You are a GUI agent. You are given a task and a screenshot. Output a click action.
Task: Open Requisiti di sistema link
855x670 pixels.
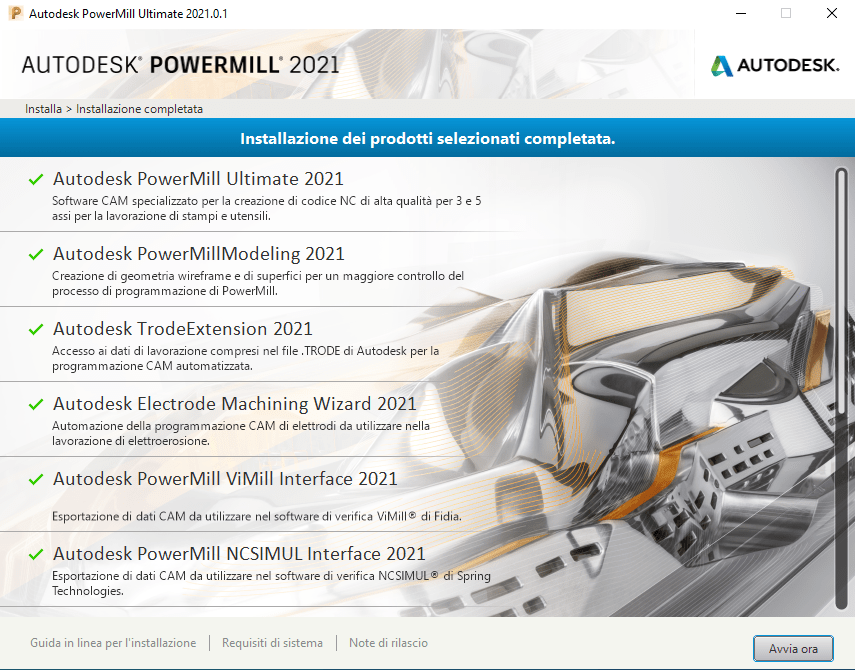pyautogui.click(x=272, y=643)
